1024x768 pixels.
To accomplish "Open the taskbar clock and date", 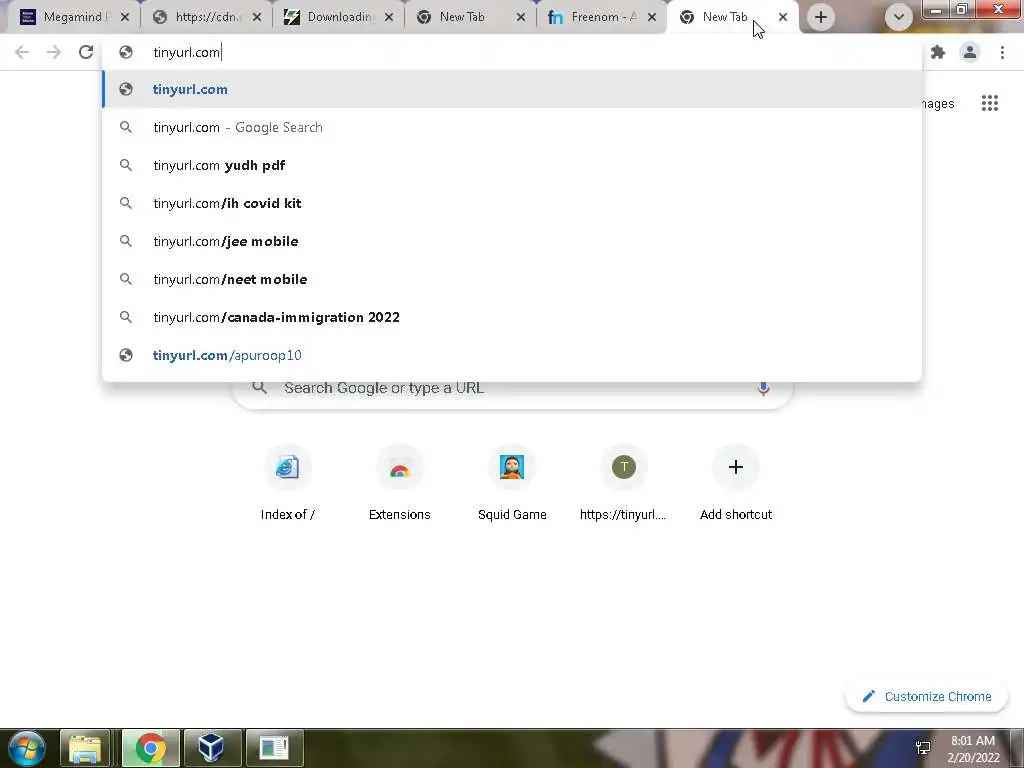I will point(973,749).
